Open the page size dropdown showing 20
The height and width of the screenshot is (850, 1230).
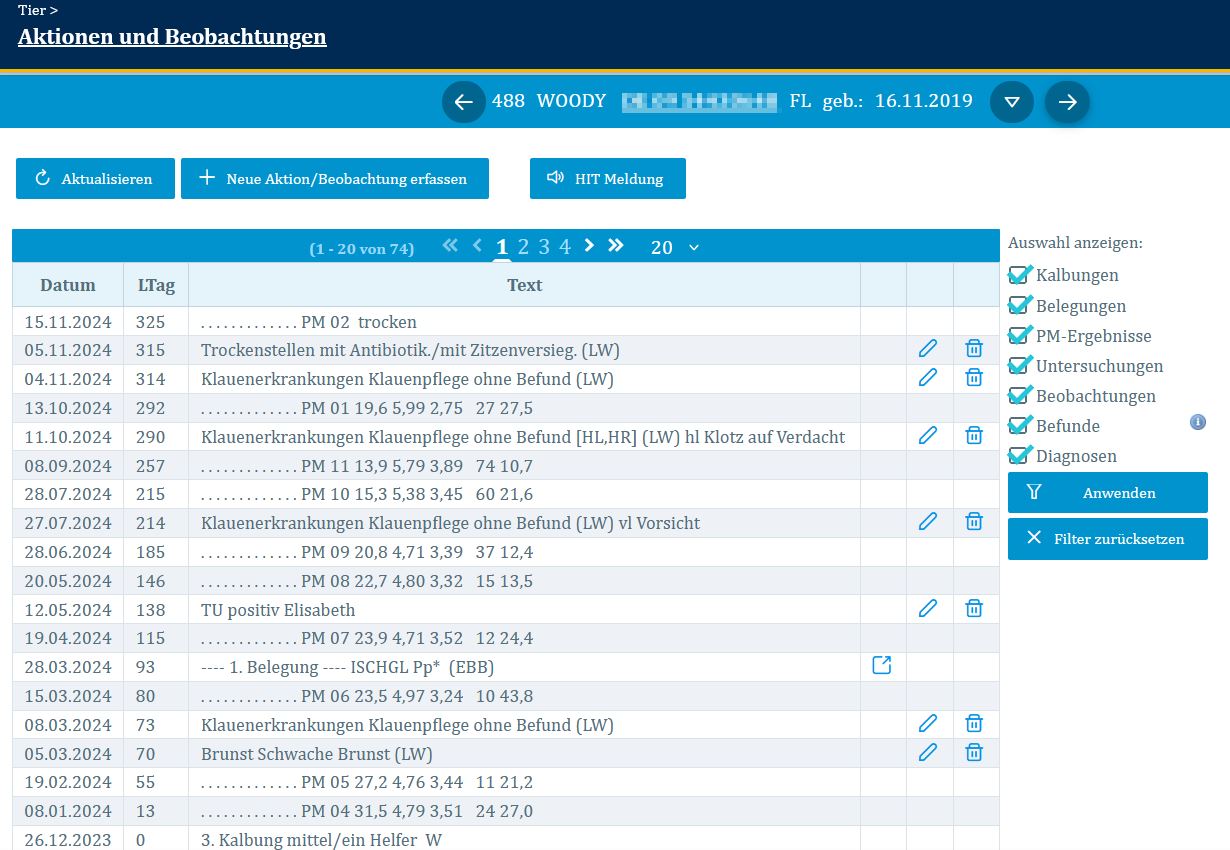pos(675,248)
